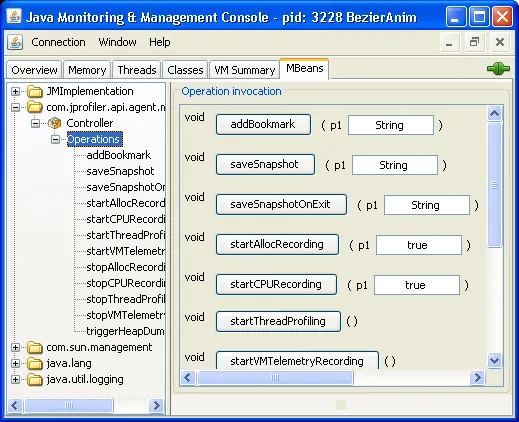Click the operations panel scroll left arrow
The width and height of the screenshot is (519, 422).
[x=188, y=378]
